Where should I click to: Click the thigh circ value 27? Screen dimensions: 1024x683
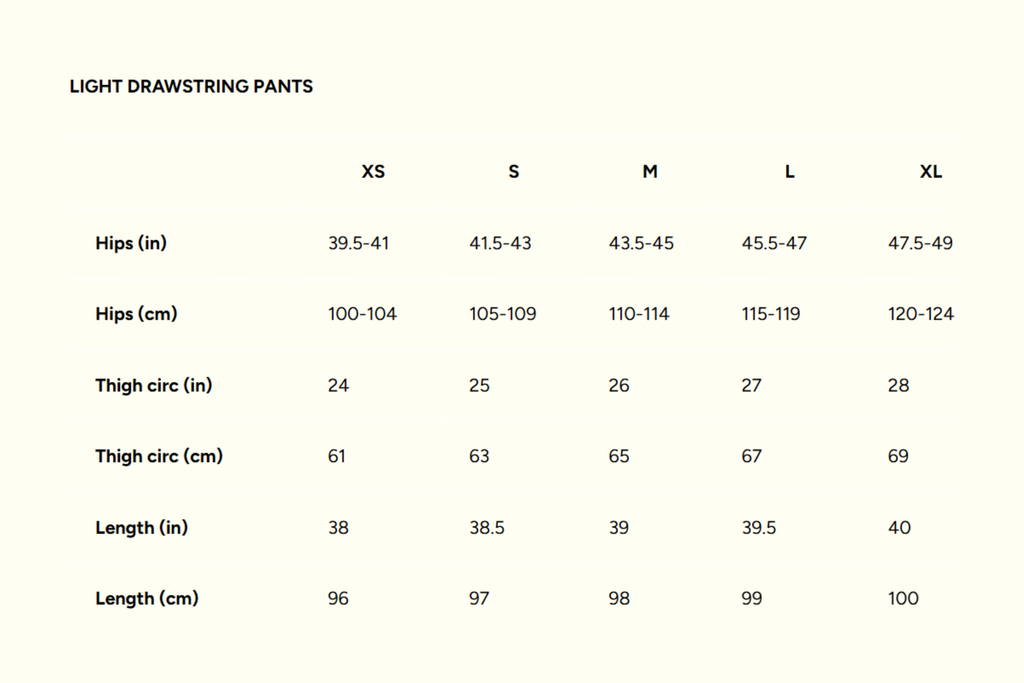coord(751,385)
